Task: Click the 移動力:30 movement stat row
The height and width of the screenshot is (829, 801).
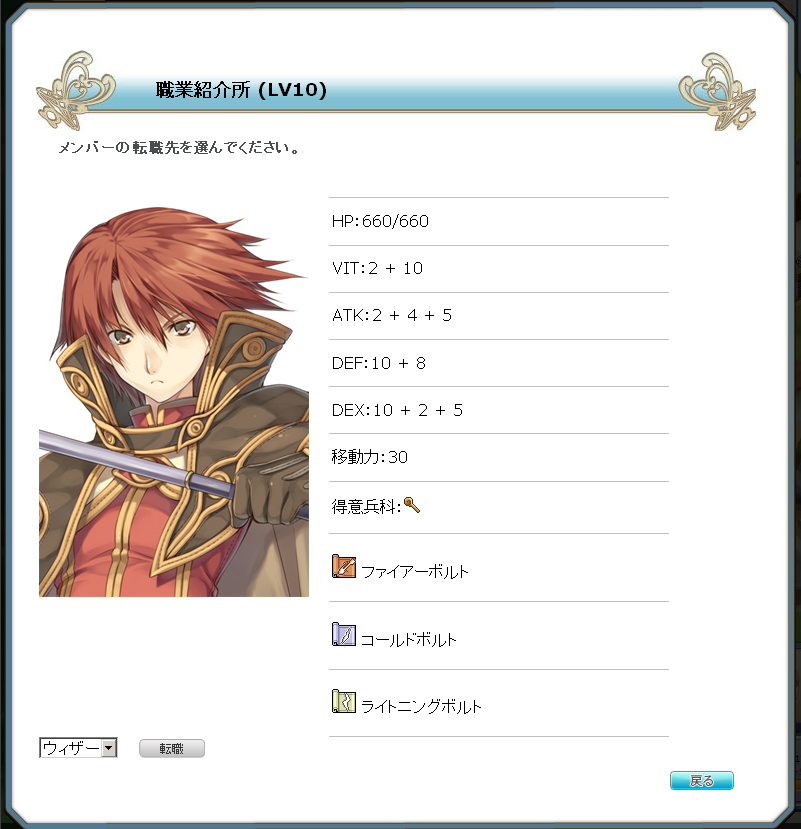Action: 499,457
